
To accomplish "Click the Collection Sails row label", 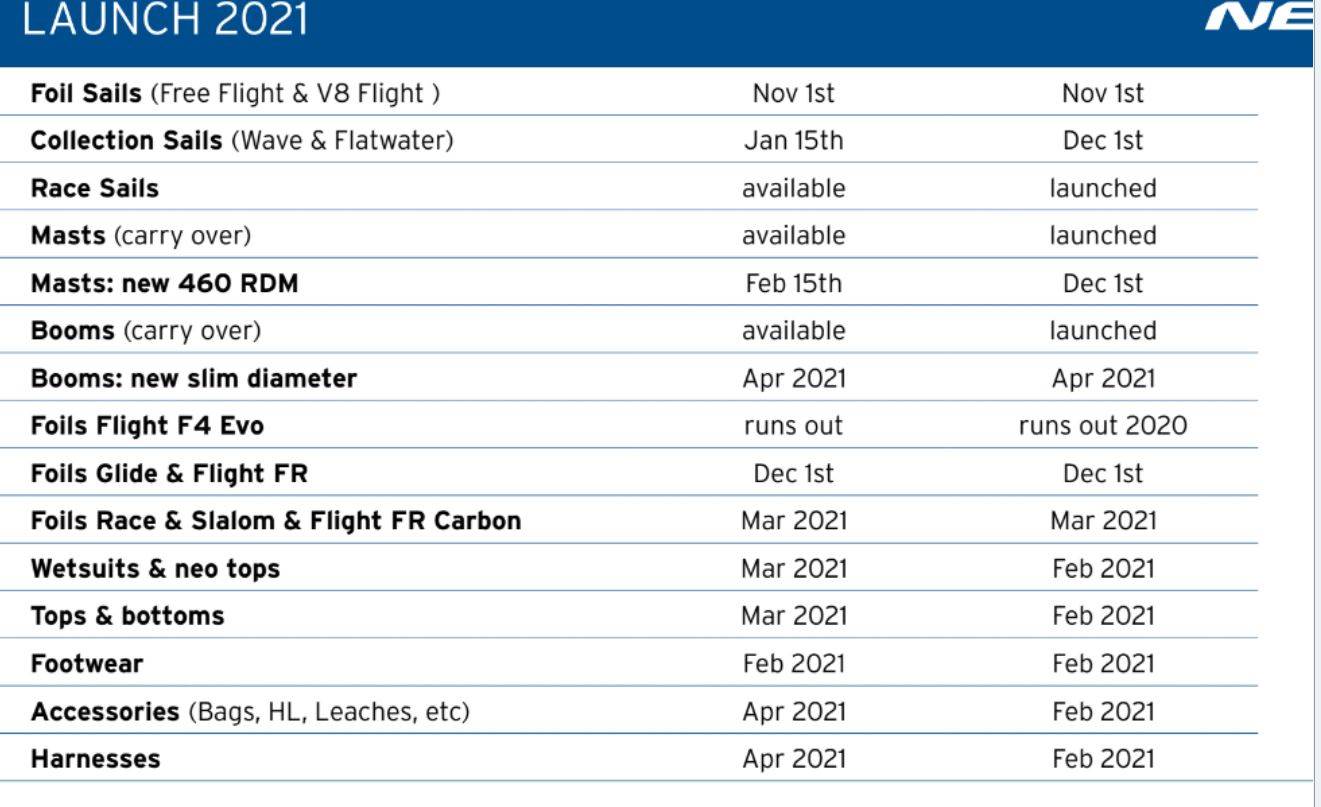I will (x=242, y=141).
